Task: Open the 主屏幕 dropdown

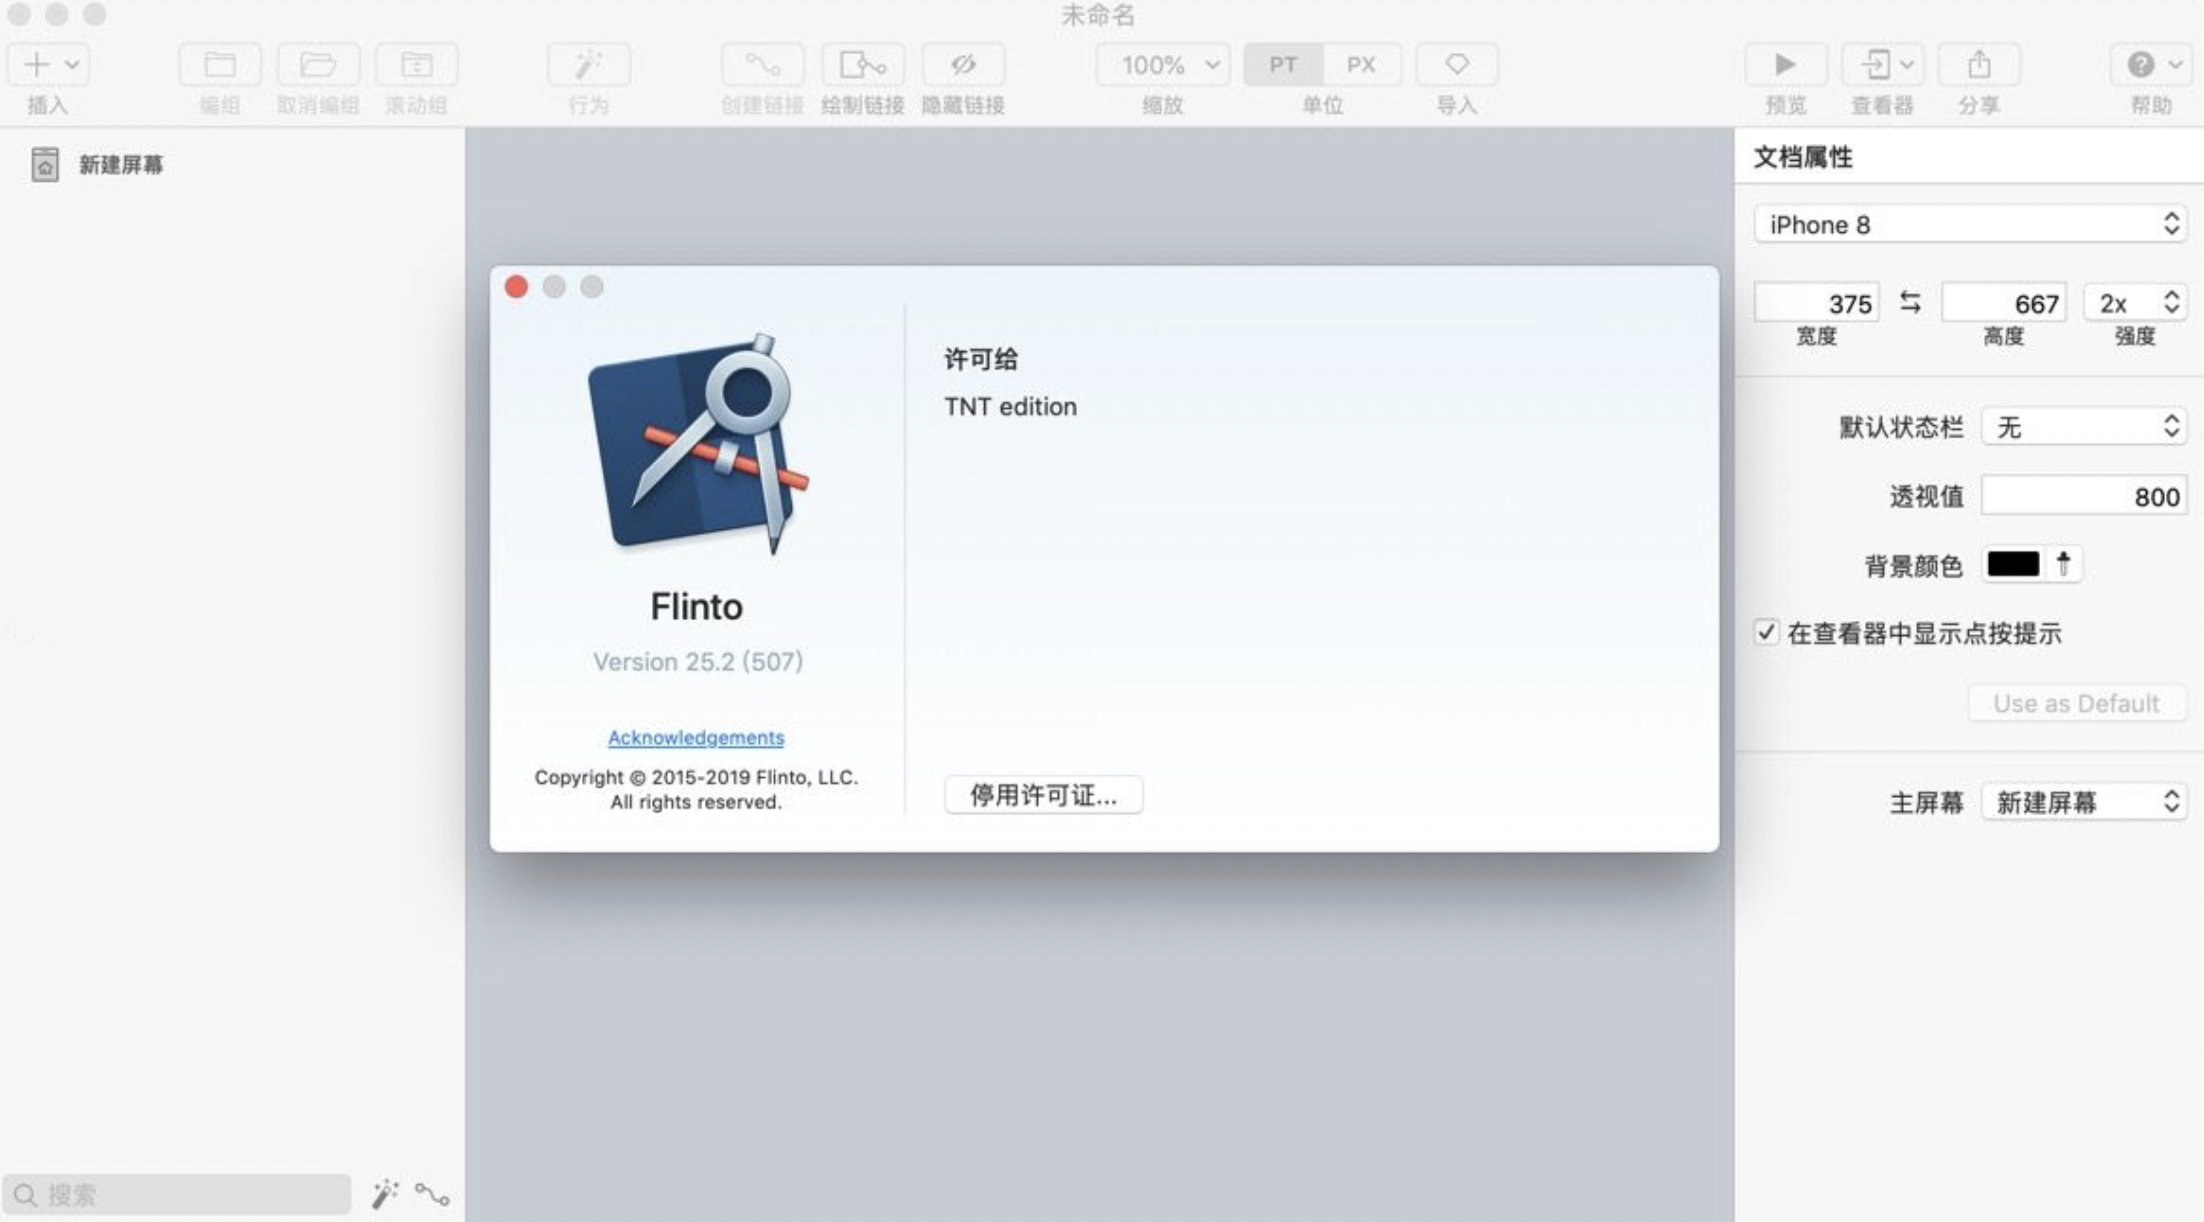Action: pos(2084,801)
